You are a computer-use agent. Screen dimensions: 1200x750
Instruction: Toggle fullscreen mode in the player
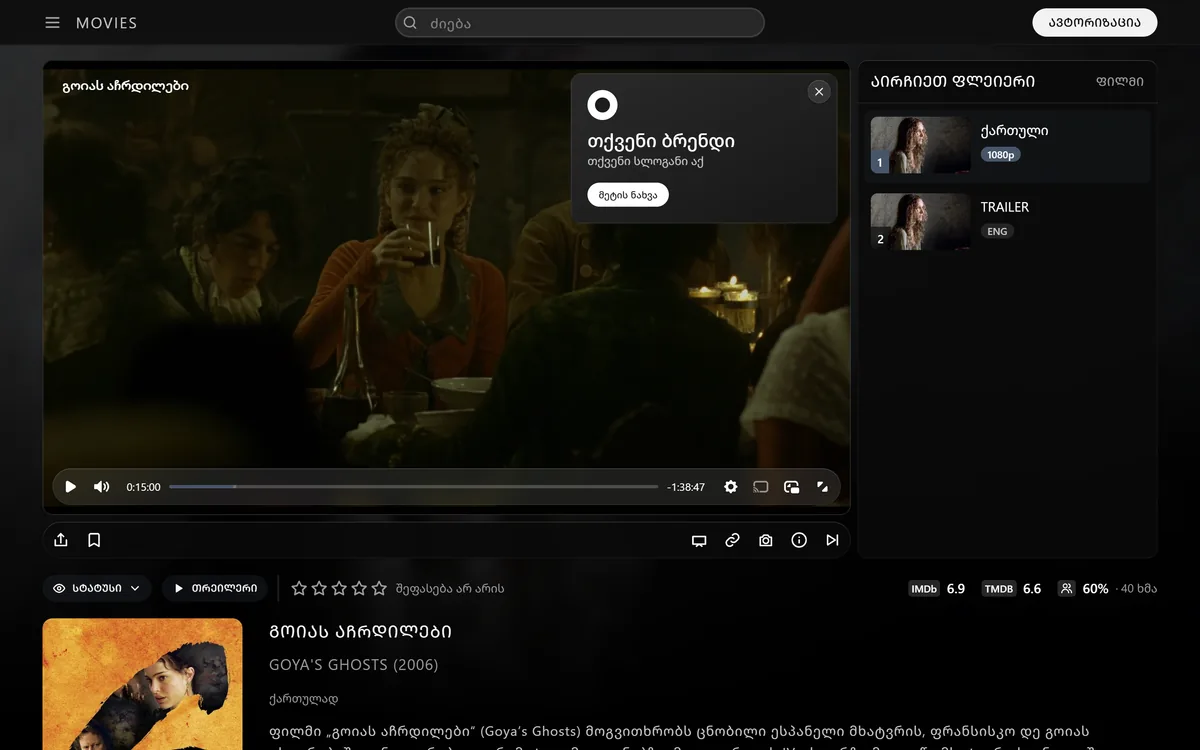coord(822,487)
